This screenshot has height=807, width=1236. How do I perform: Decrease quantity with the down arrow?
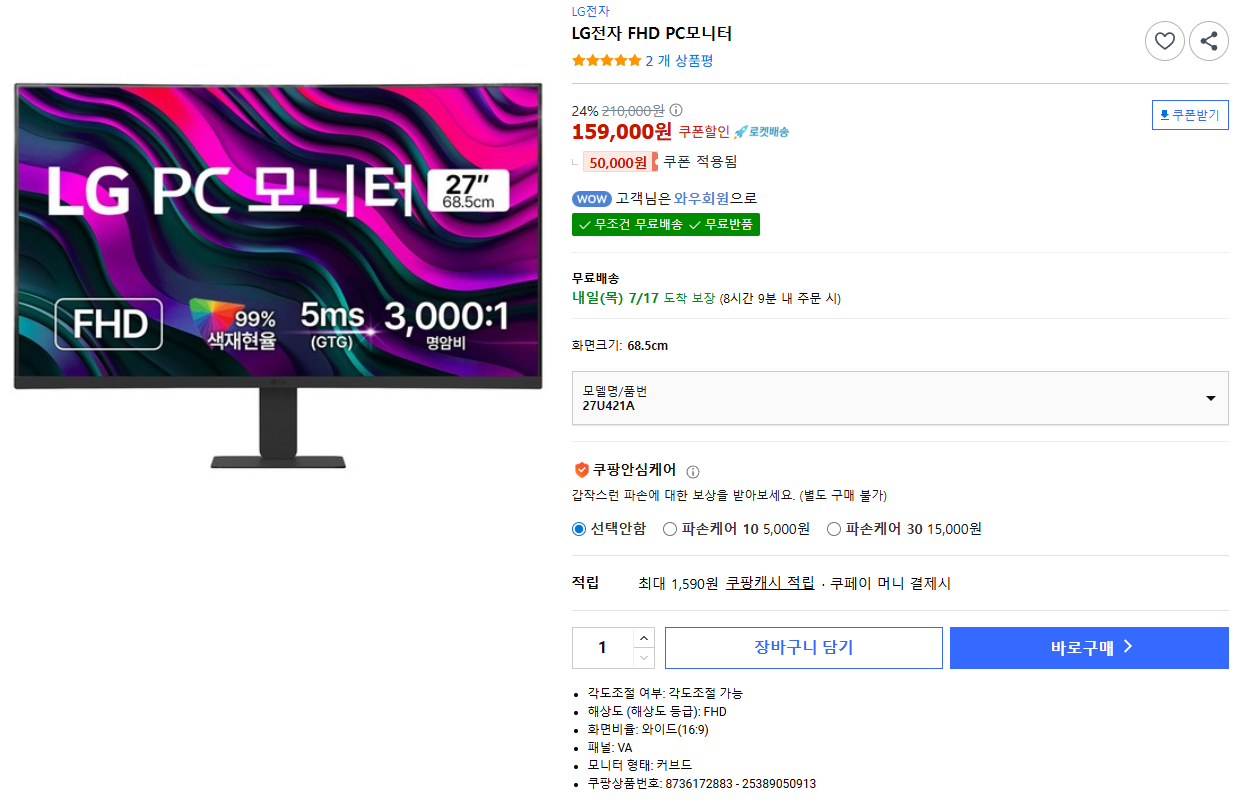coord(644,658)
